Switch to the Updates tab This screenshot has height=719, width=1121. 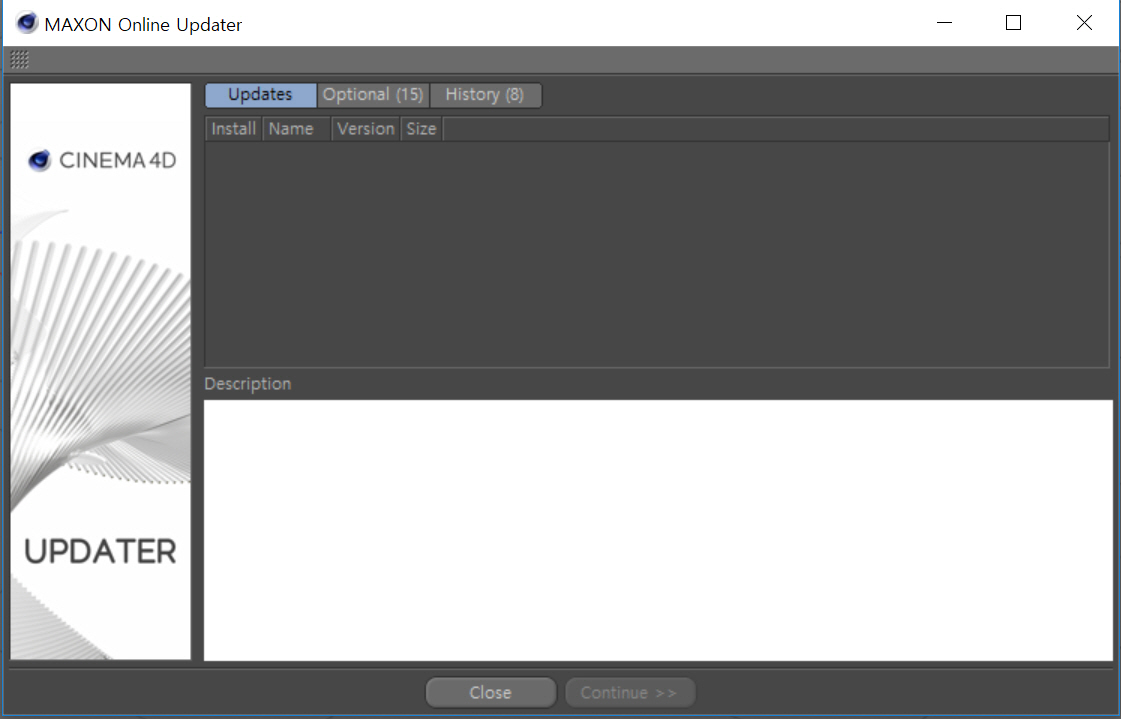coord(260,95)
